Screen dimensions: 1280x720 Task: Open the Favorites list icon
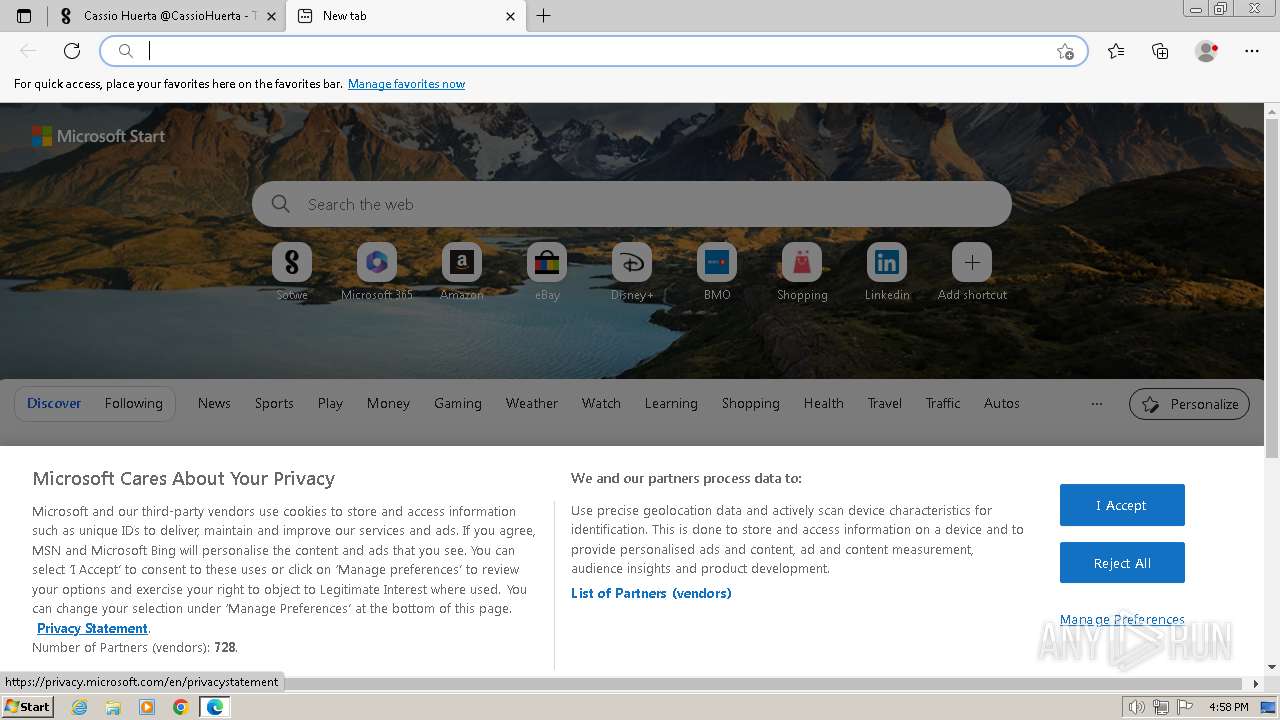pos(1116,51)
